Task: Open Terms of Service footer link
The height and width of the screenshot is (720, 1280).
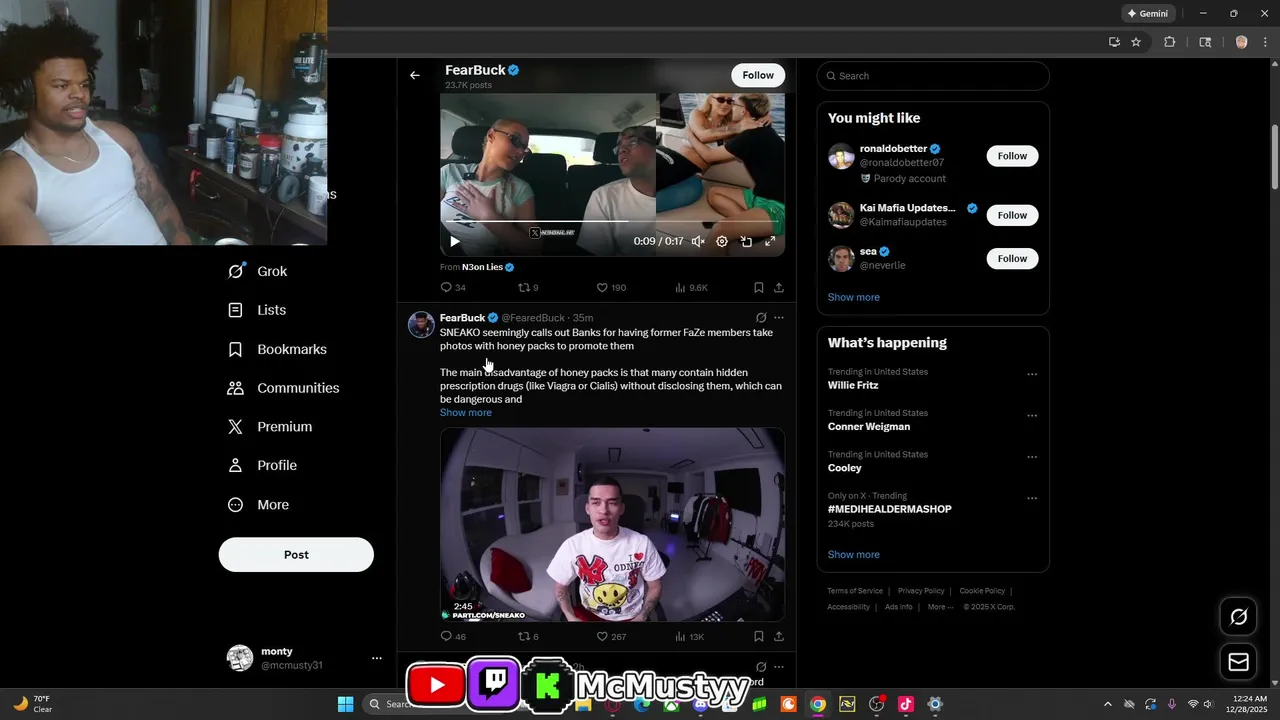Action: point(855,591)
